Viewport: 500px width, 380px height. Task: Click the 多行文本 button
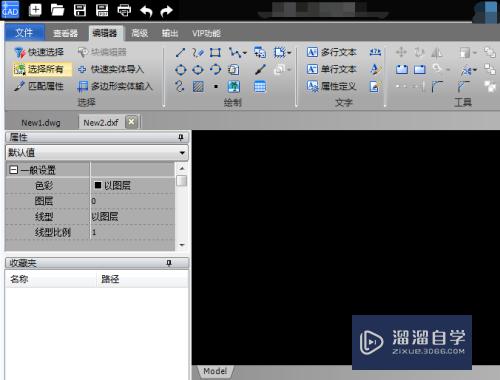tap(331, 52)
